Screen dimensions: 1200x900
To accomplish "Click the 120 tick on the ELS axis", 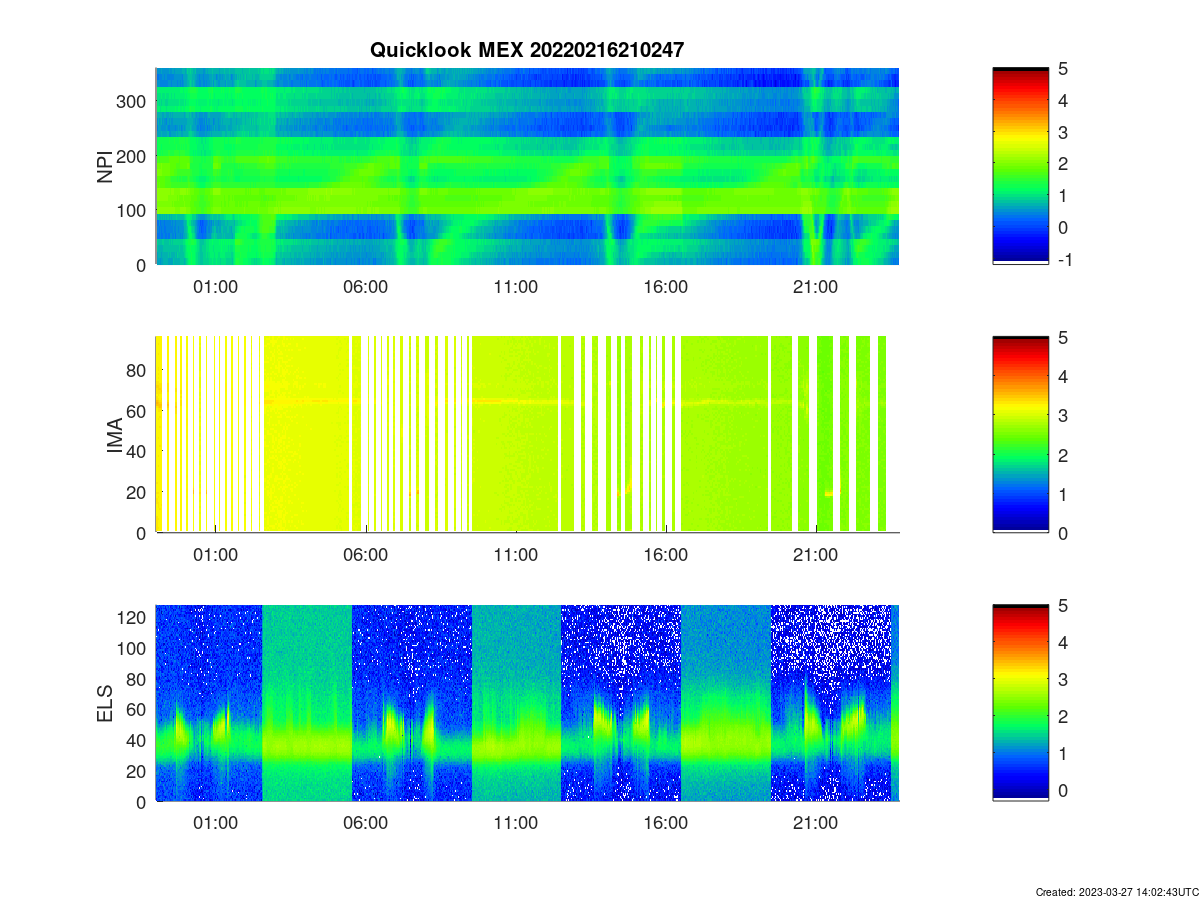I will 133,618.
